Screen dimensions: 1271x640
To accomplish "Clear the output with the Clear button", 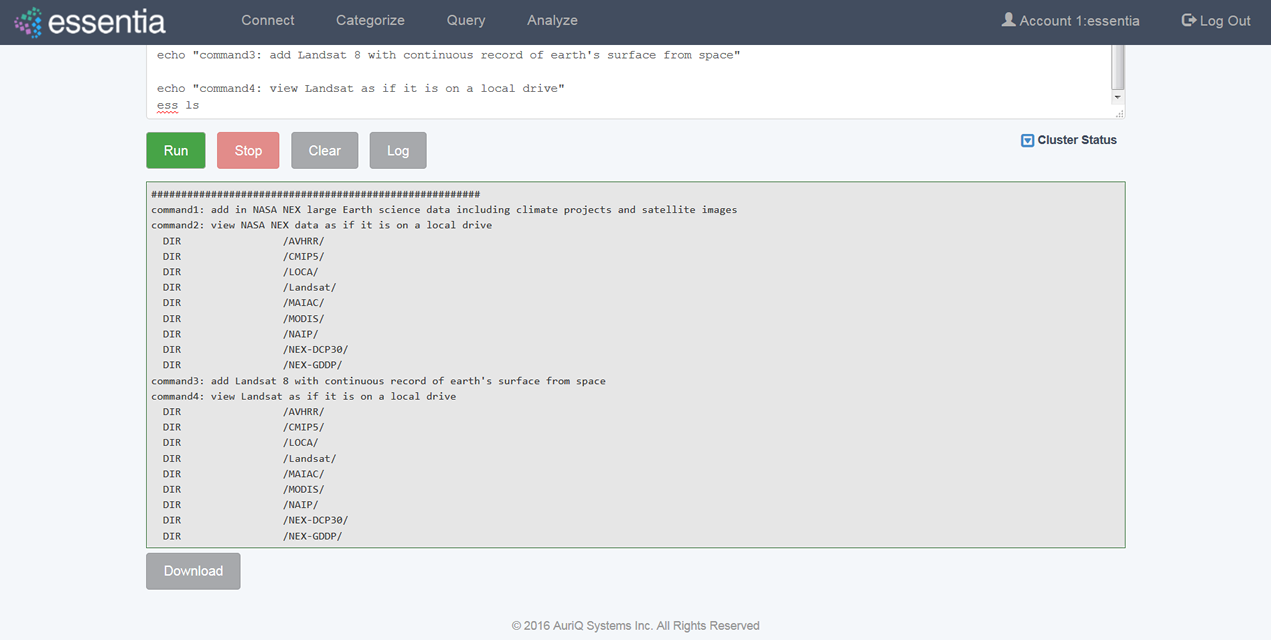I will point(324,151).
